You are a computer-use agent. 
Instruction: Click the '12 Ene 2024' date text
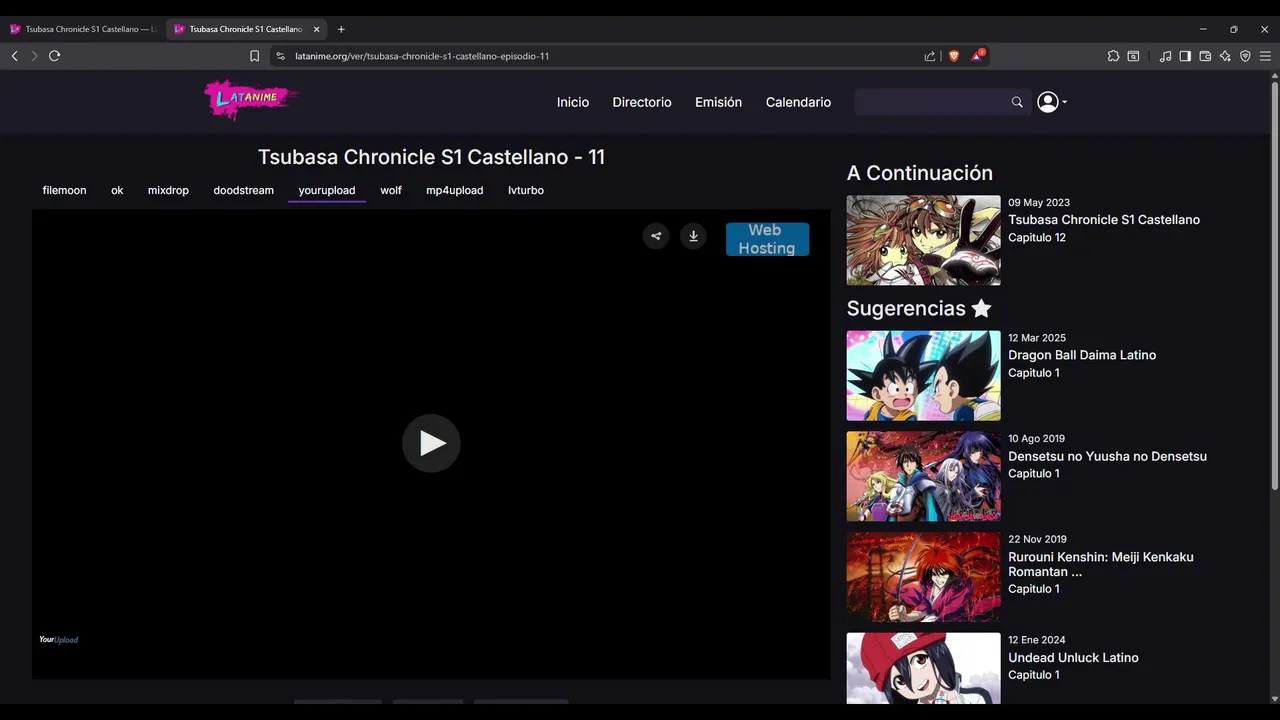click(x=1037, y=640)
